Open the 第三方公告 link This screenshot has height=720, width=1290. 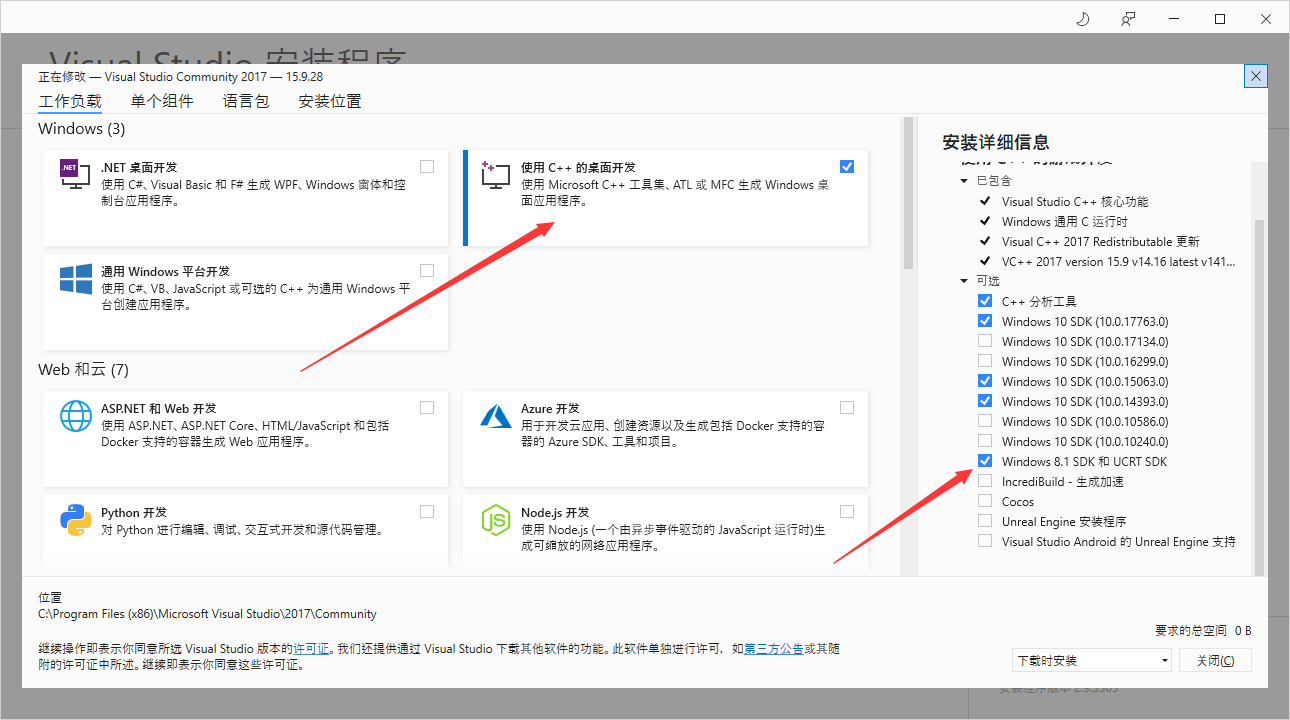[x=773, y=649]
